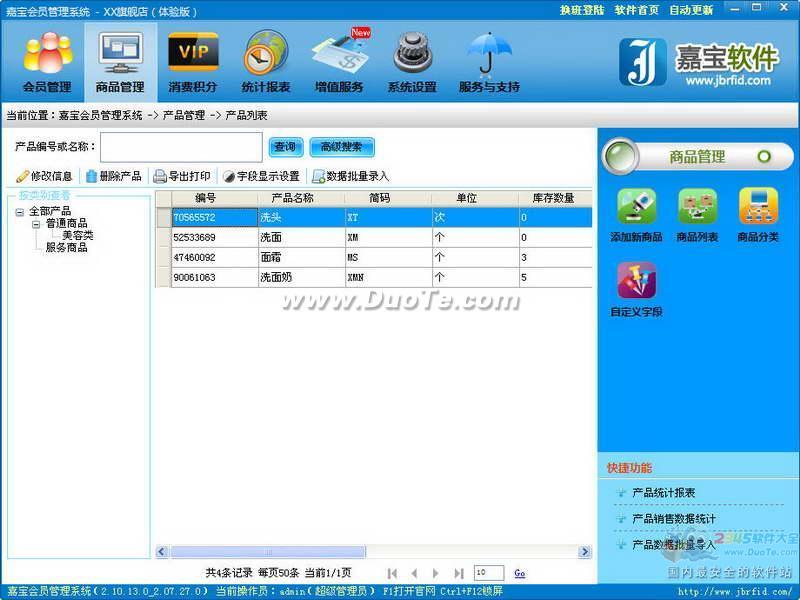Click row selector of 洗面 row
This screenshot has height=600, width=800.
point(163,237)
